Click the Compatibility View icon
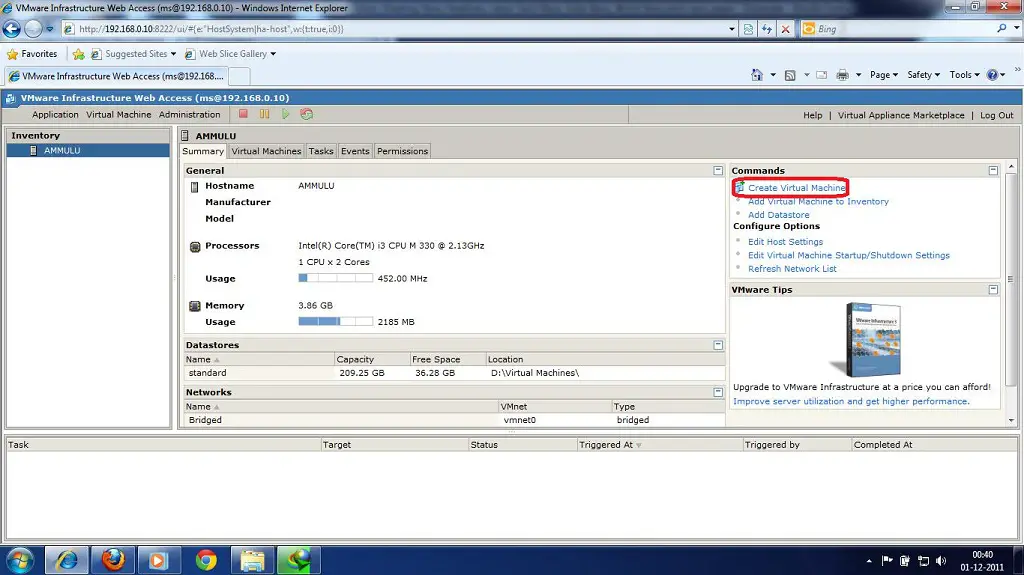 click(x=748, y=29)
